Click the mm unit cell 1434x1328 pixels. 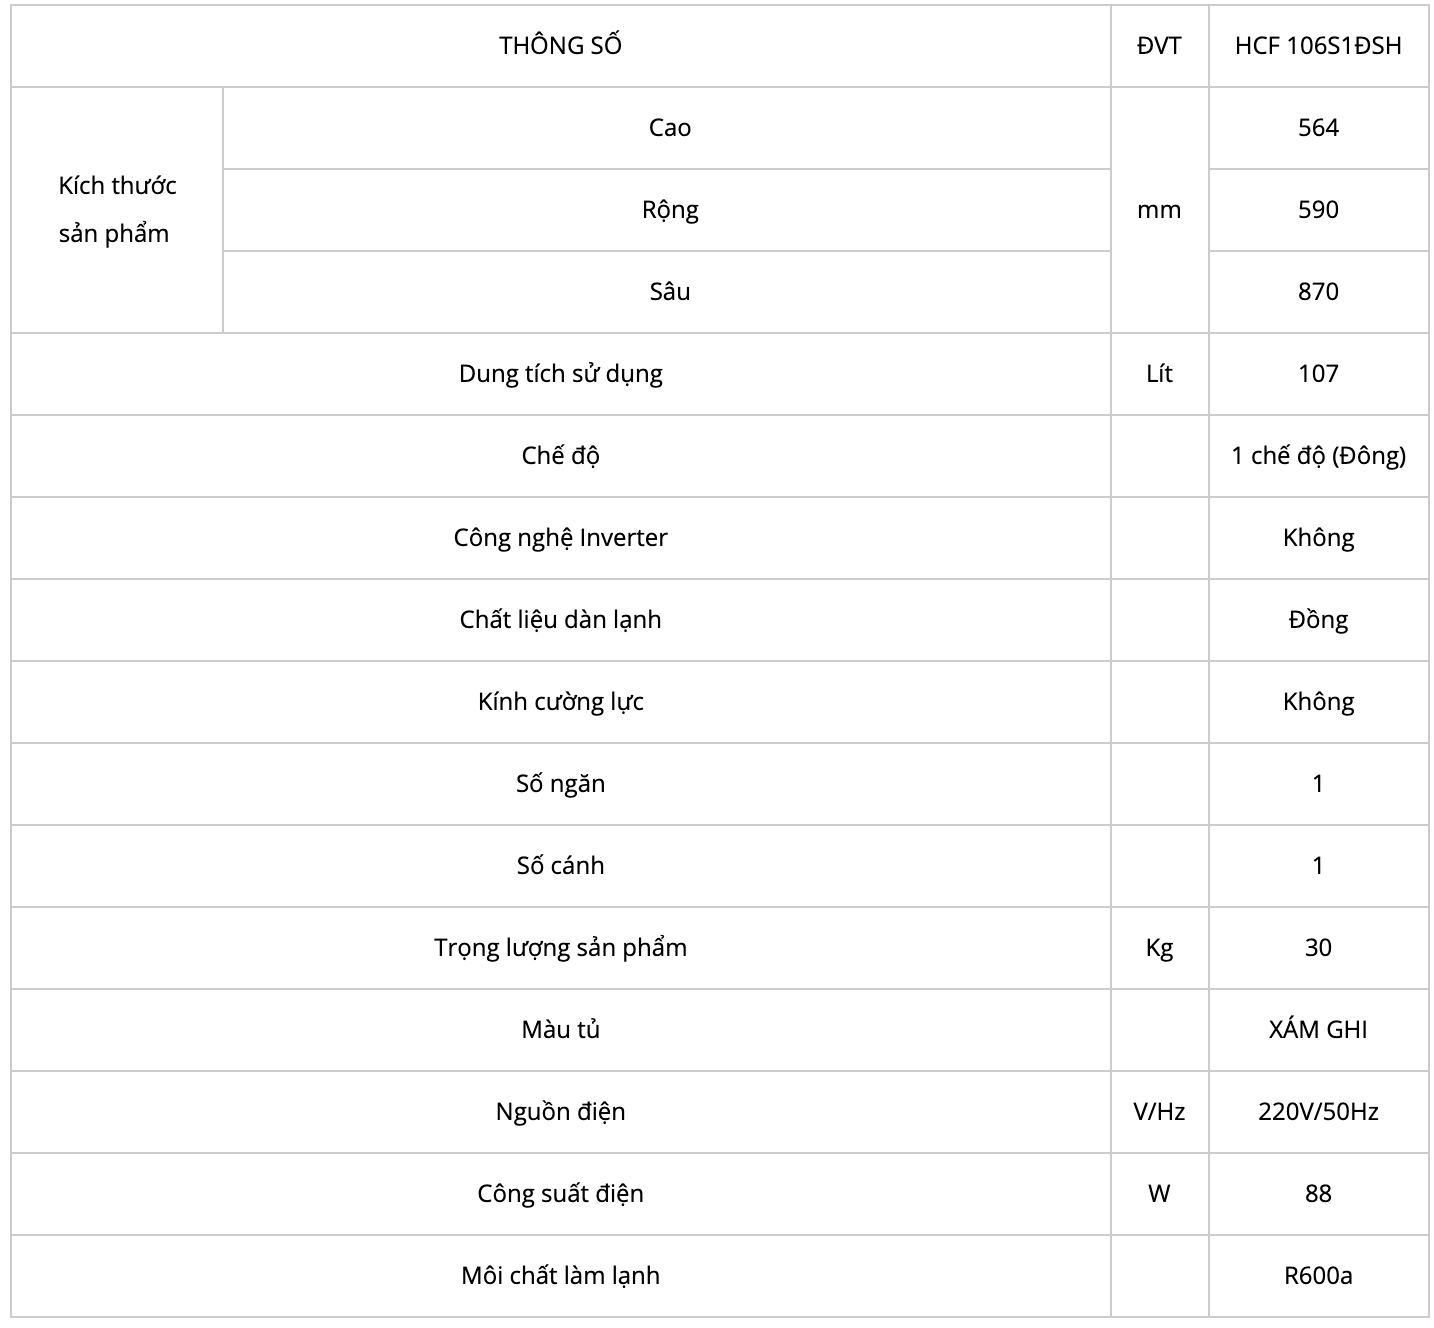(1159, 210)
